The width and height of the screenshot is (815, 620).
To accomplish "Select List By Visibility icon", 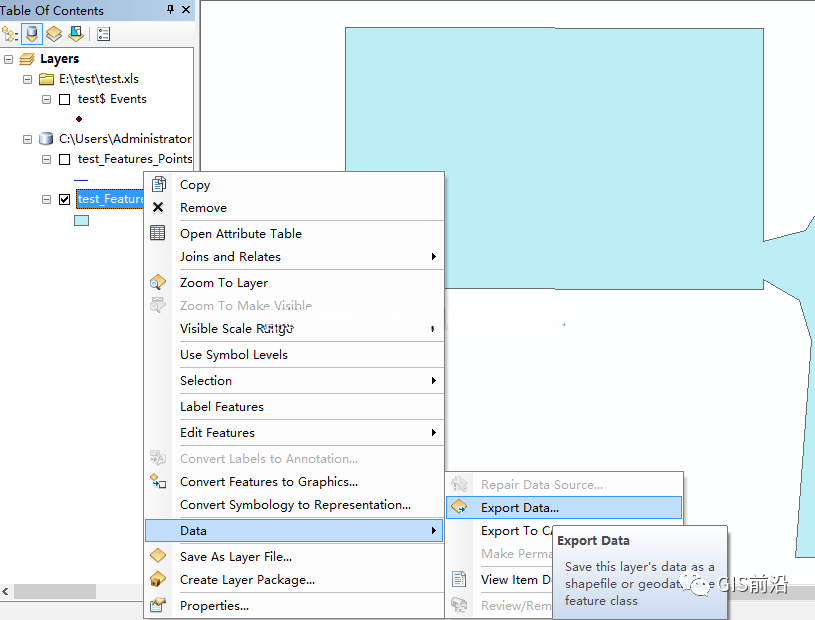I will coord(54,34).
